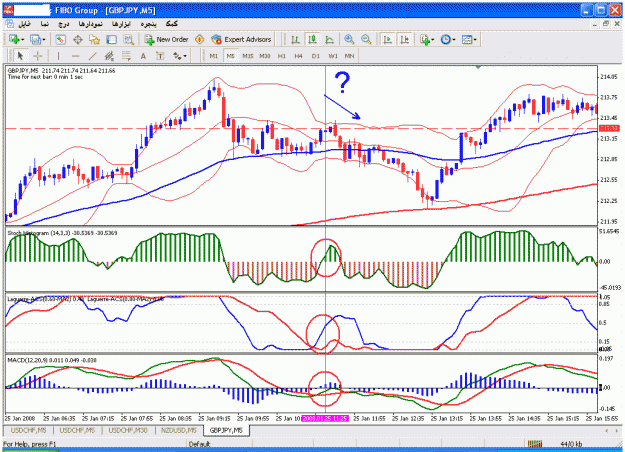Screen dimensions: 625x452
Task: Open the ابزارها (Tools) menu
Action: (x=121, y=24)
